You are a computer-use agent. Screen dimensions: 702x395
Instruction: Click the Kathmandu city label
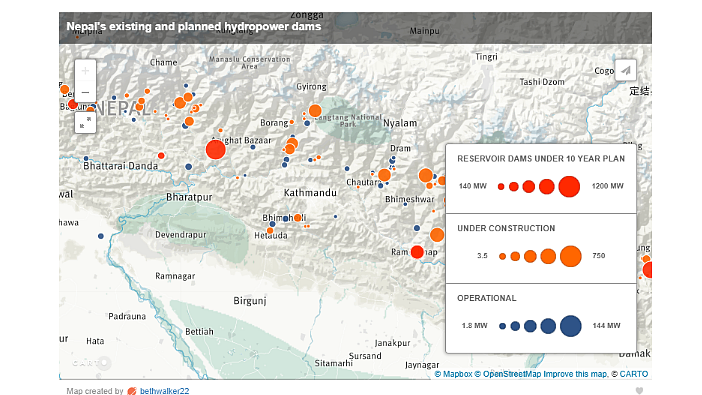click(x=310, y=193)
